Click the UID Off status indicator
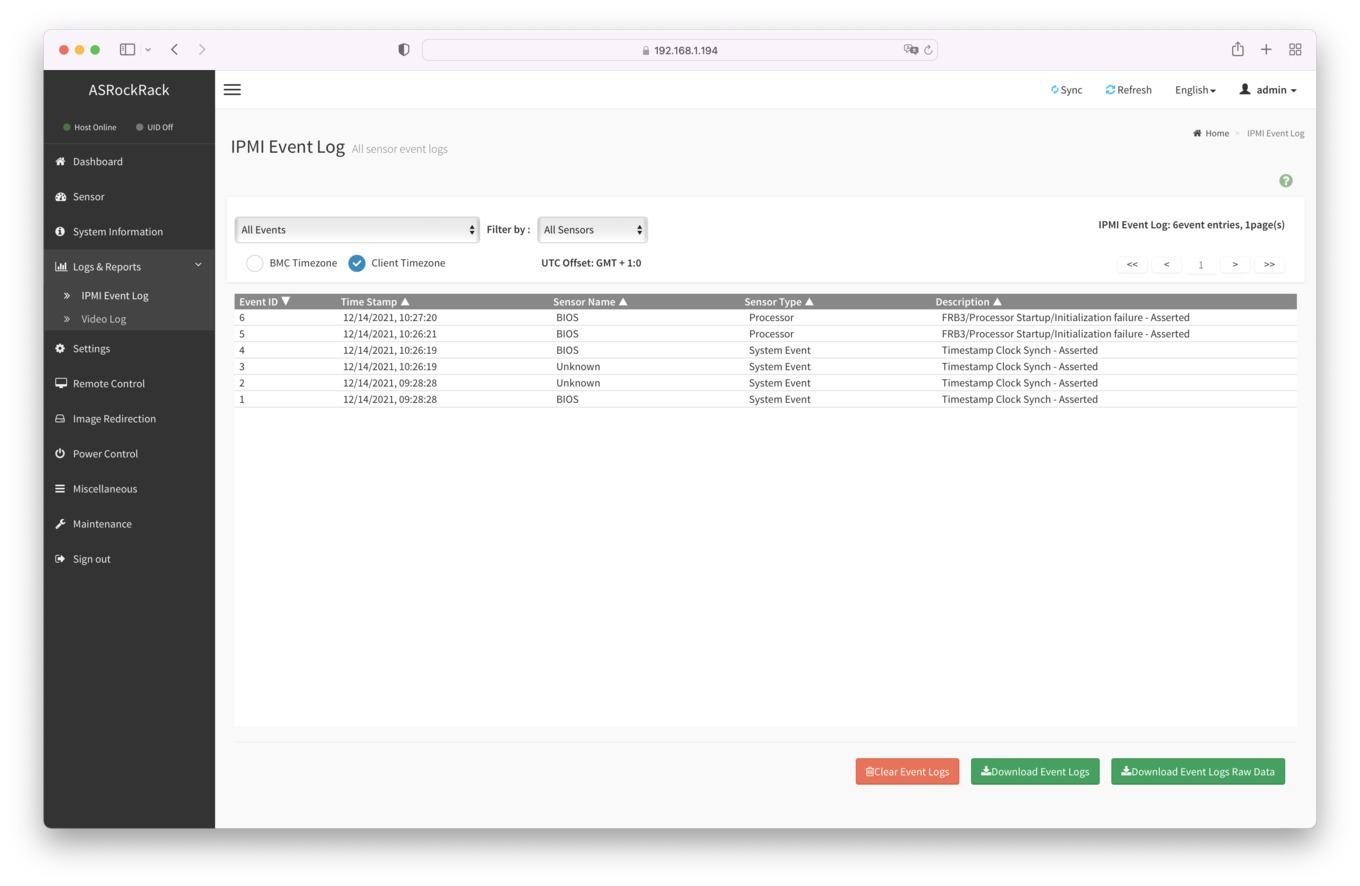 (154, 128)
